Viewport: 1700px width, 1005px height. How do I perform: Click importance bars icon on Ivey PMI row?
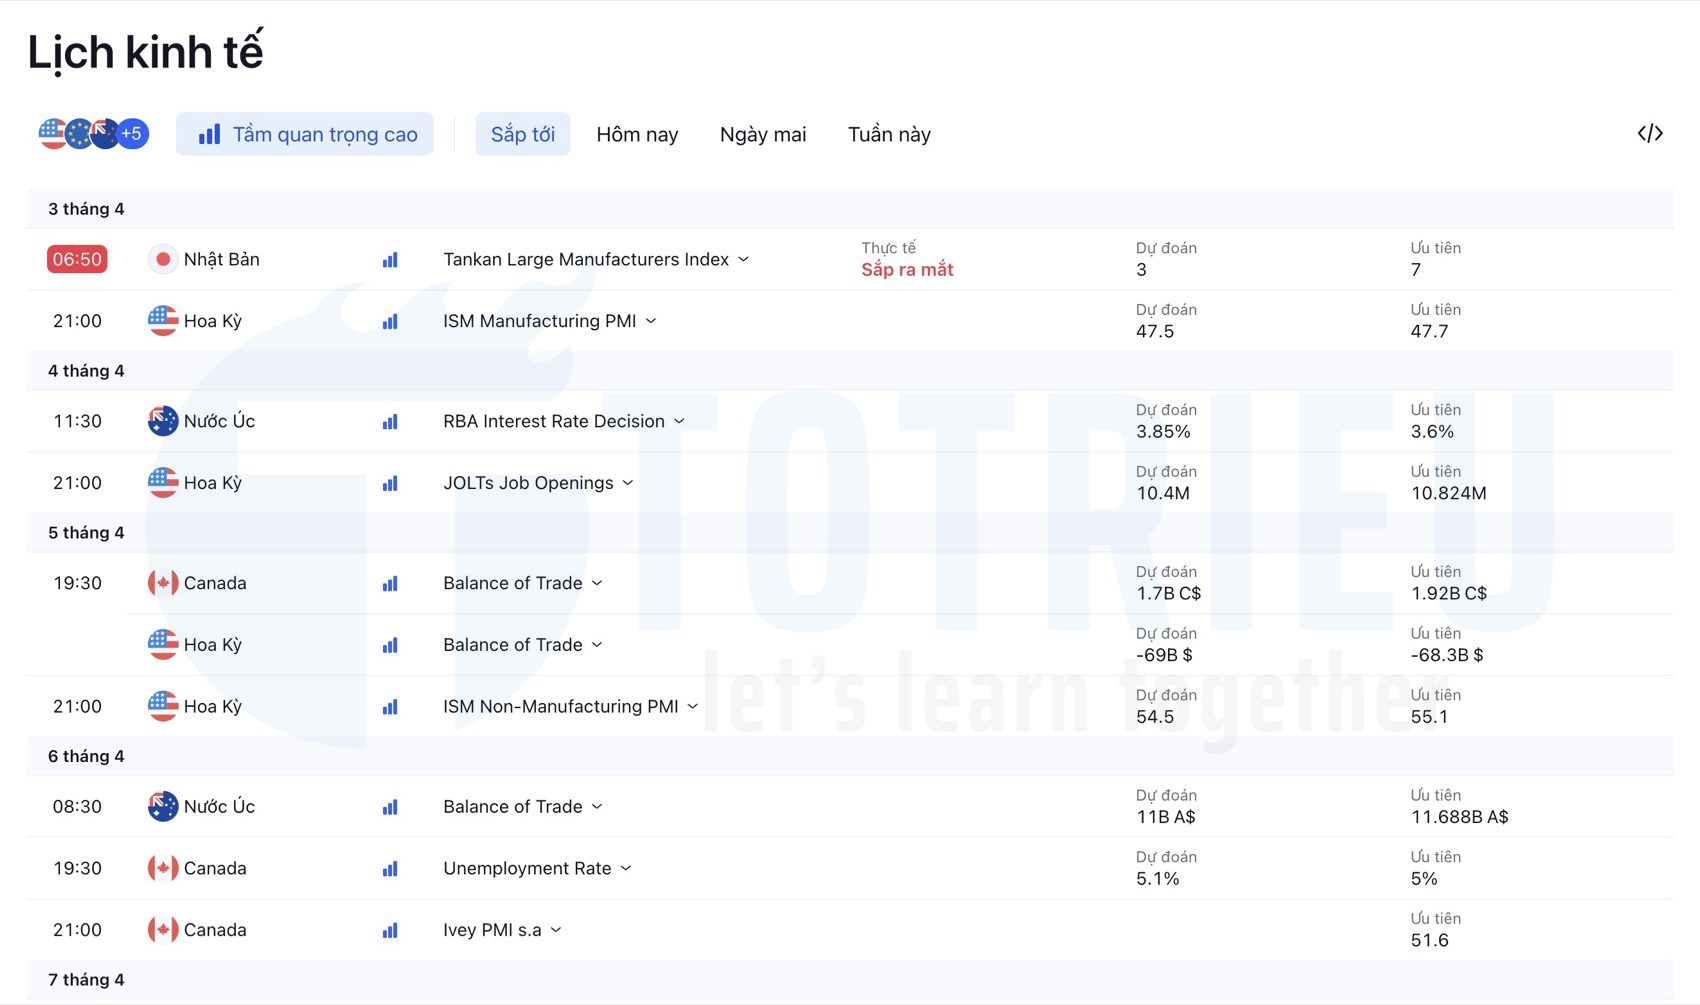point(389,930)
